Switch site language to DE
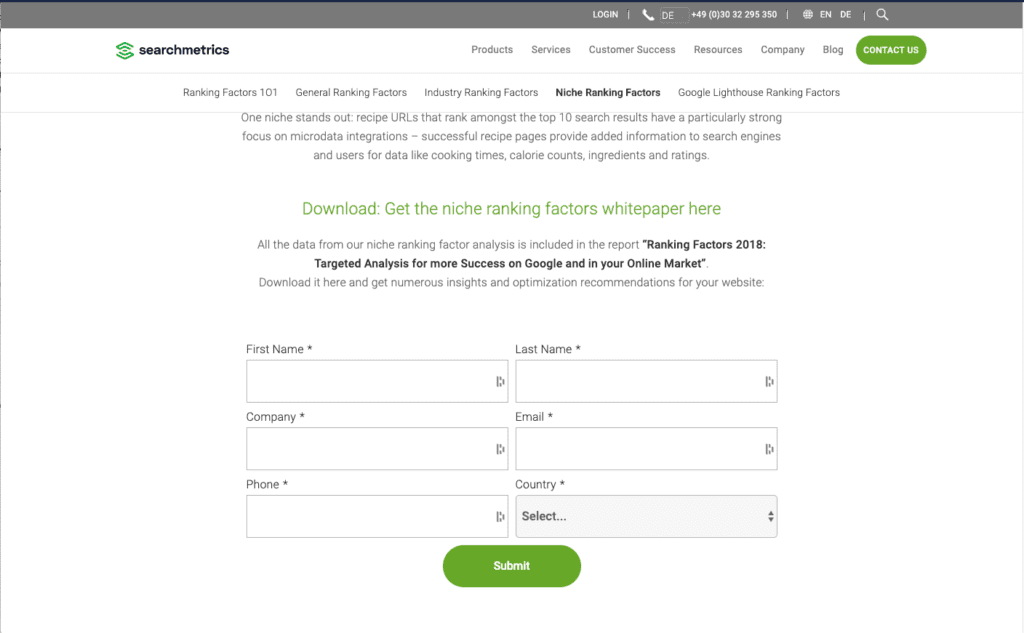The width and height of the screenshot is (1024, 633). pyautogui.click(x=846, y=14)
